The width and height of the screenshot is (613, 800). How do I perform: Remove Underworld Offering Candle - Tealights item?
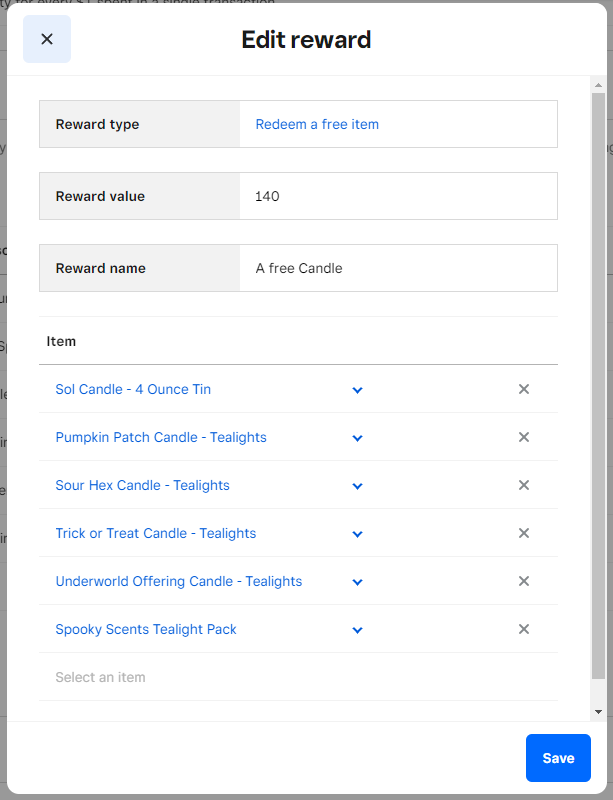point(523,581)
